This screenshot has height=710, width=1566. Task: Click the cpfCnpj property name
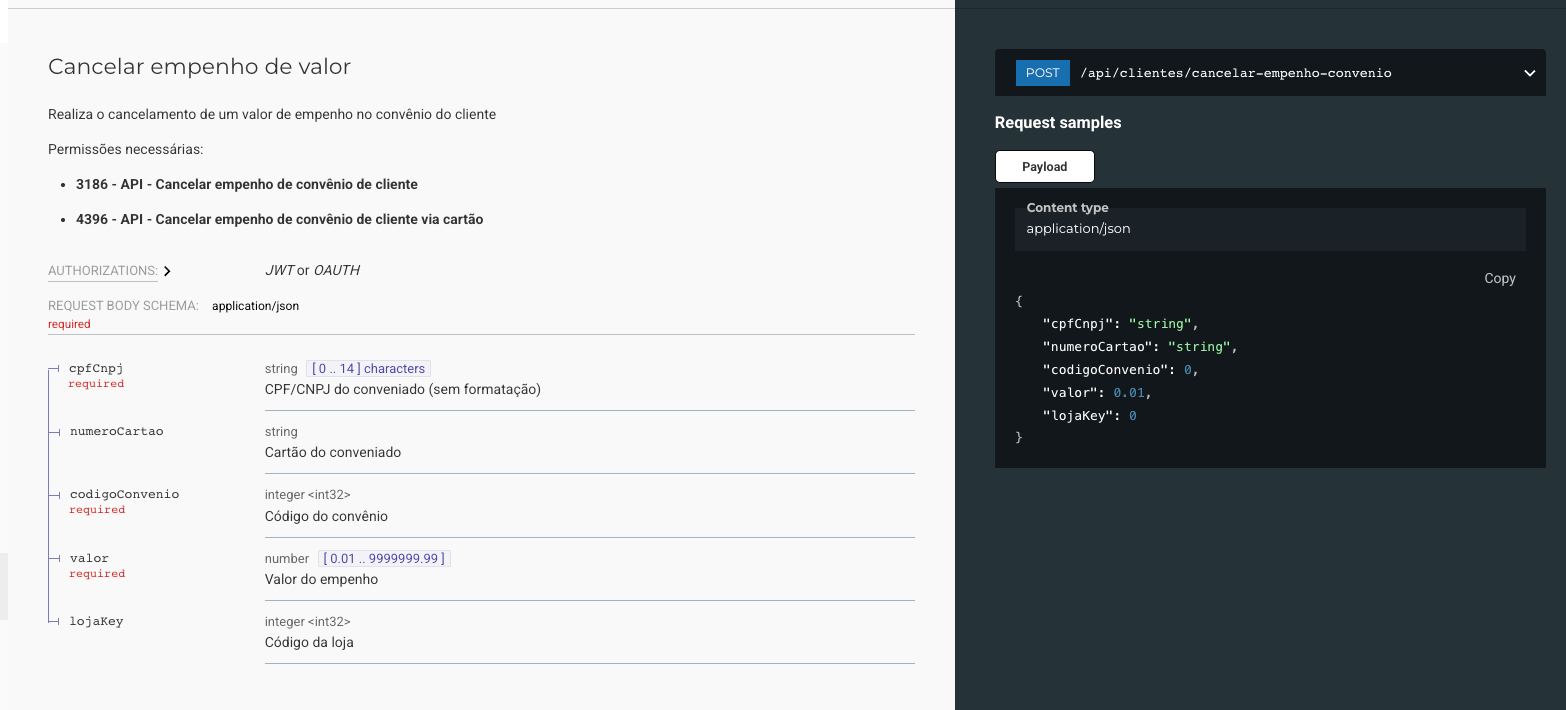click(x=96, y=368)
